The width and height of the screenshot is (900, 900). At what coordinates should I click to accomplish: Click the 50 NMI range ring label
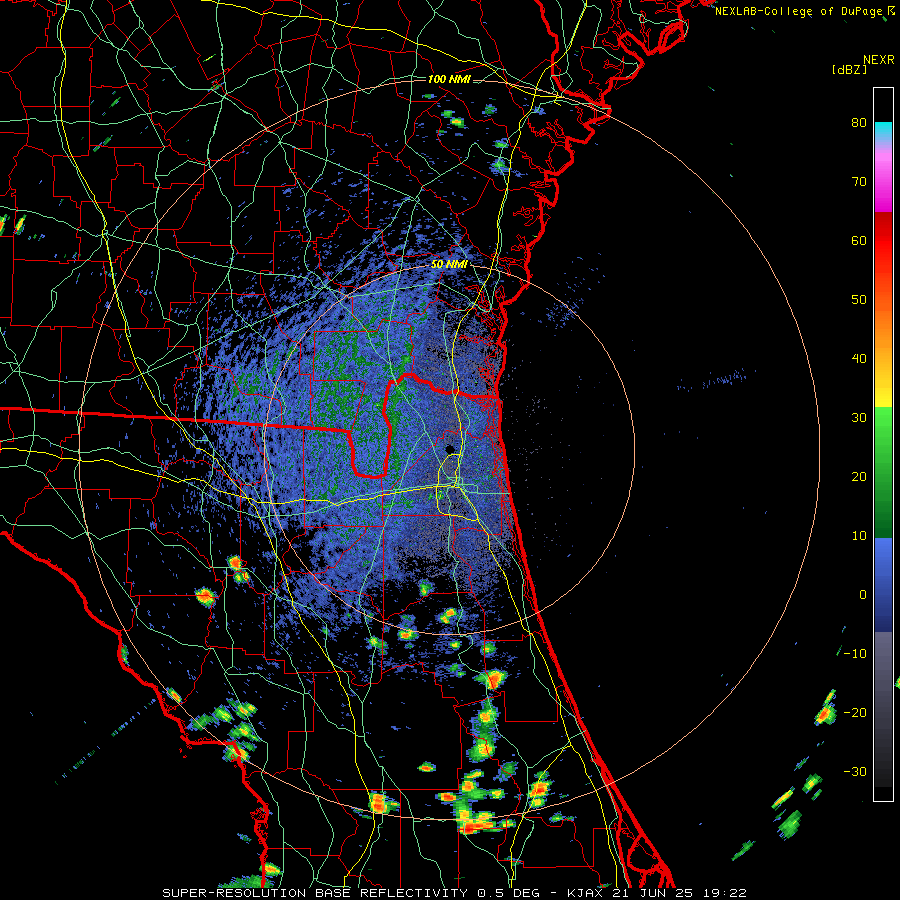(449, 264)
